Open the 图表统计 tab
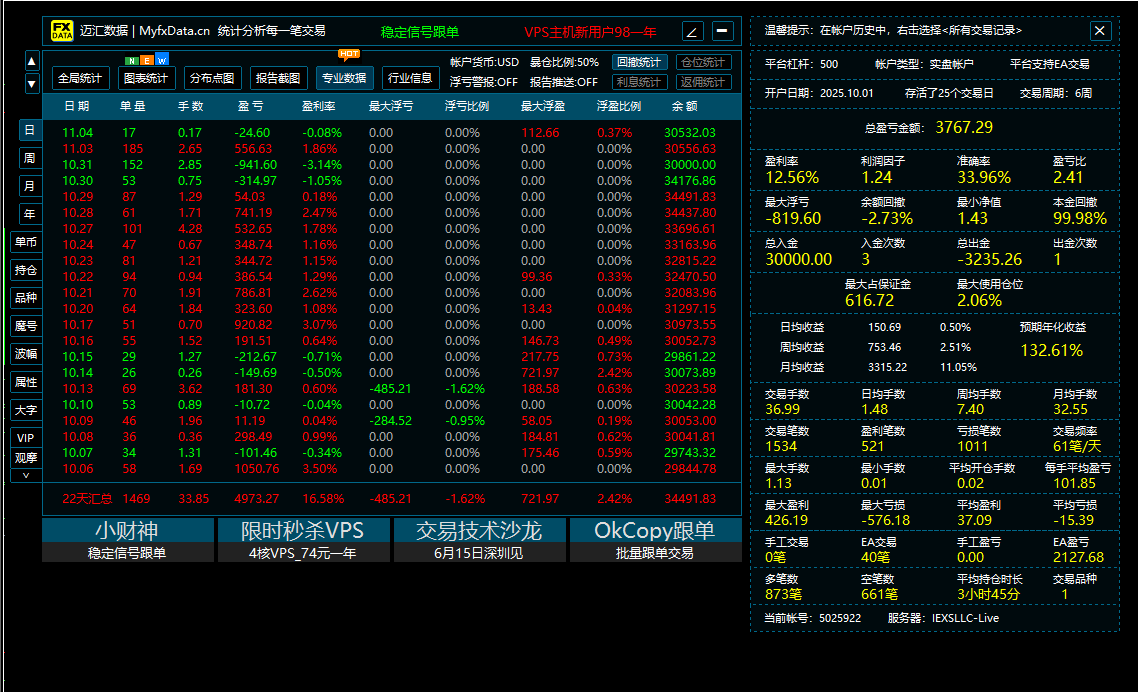 tap(146, 78)
